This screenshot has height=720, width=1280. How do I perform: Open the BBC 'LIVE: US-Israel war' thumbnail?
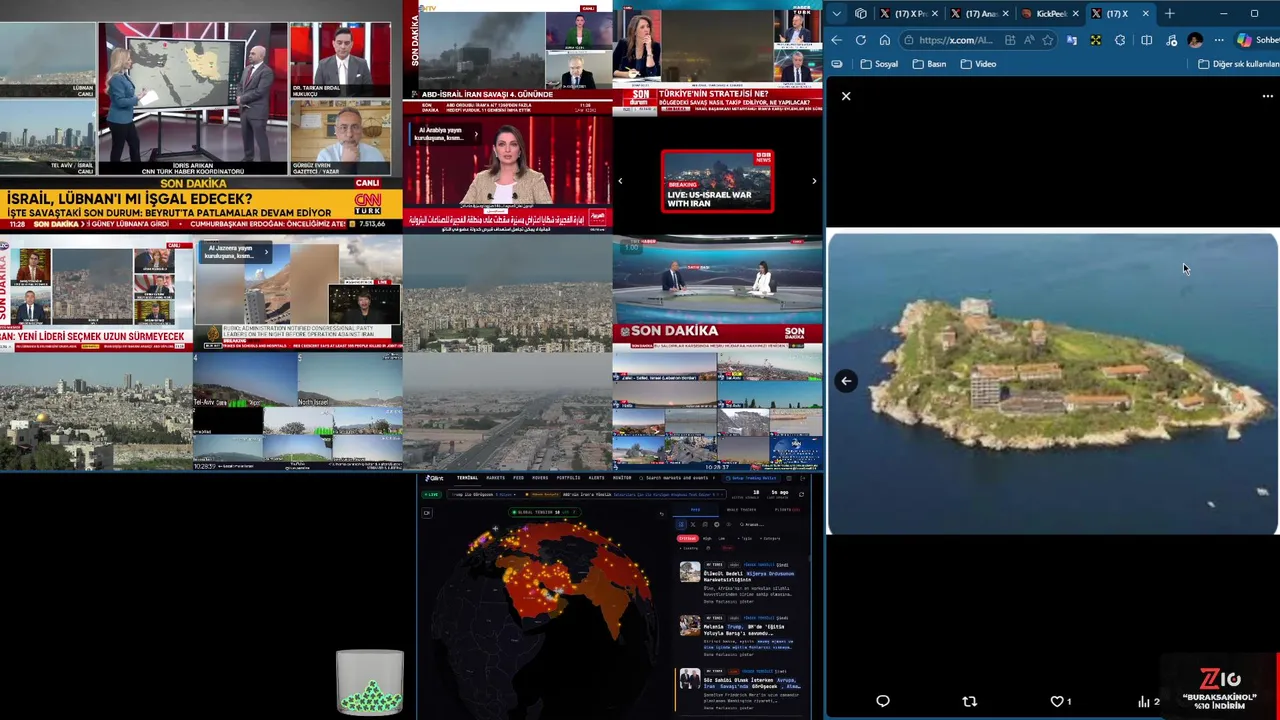tap(717, 181)
